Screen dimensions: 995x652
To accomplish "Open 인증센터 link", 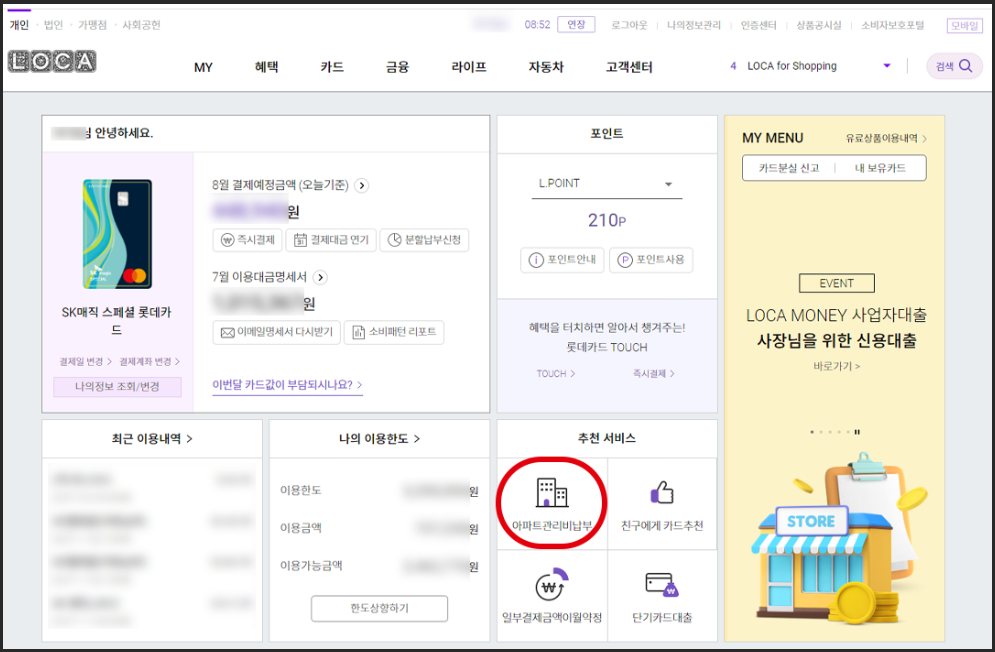I will pos(758,25).
